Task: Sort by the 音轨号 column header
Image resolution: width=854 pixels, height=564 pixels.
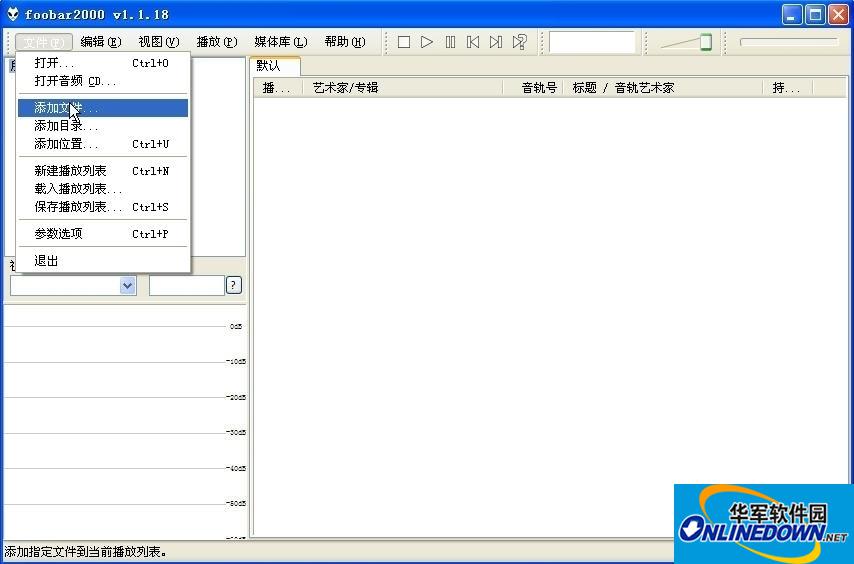Action: point(533,88)
